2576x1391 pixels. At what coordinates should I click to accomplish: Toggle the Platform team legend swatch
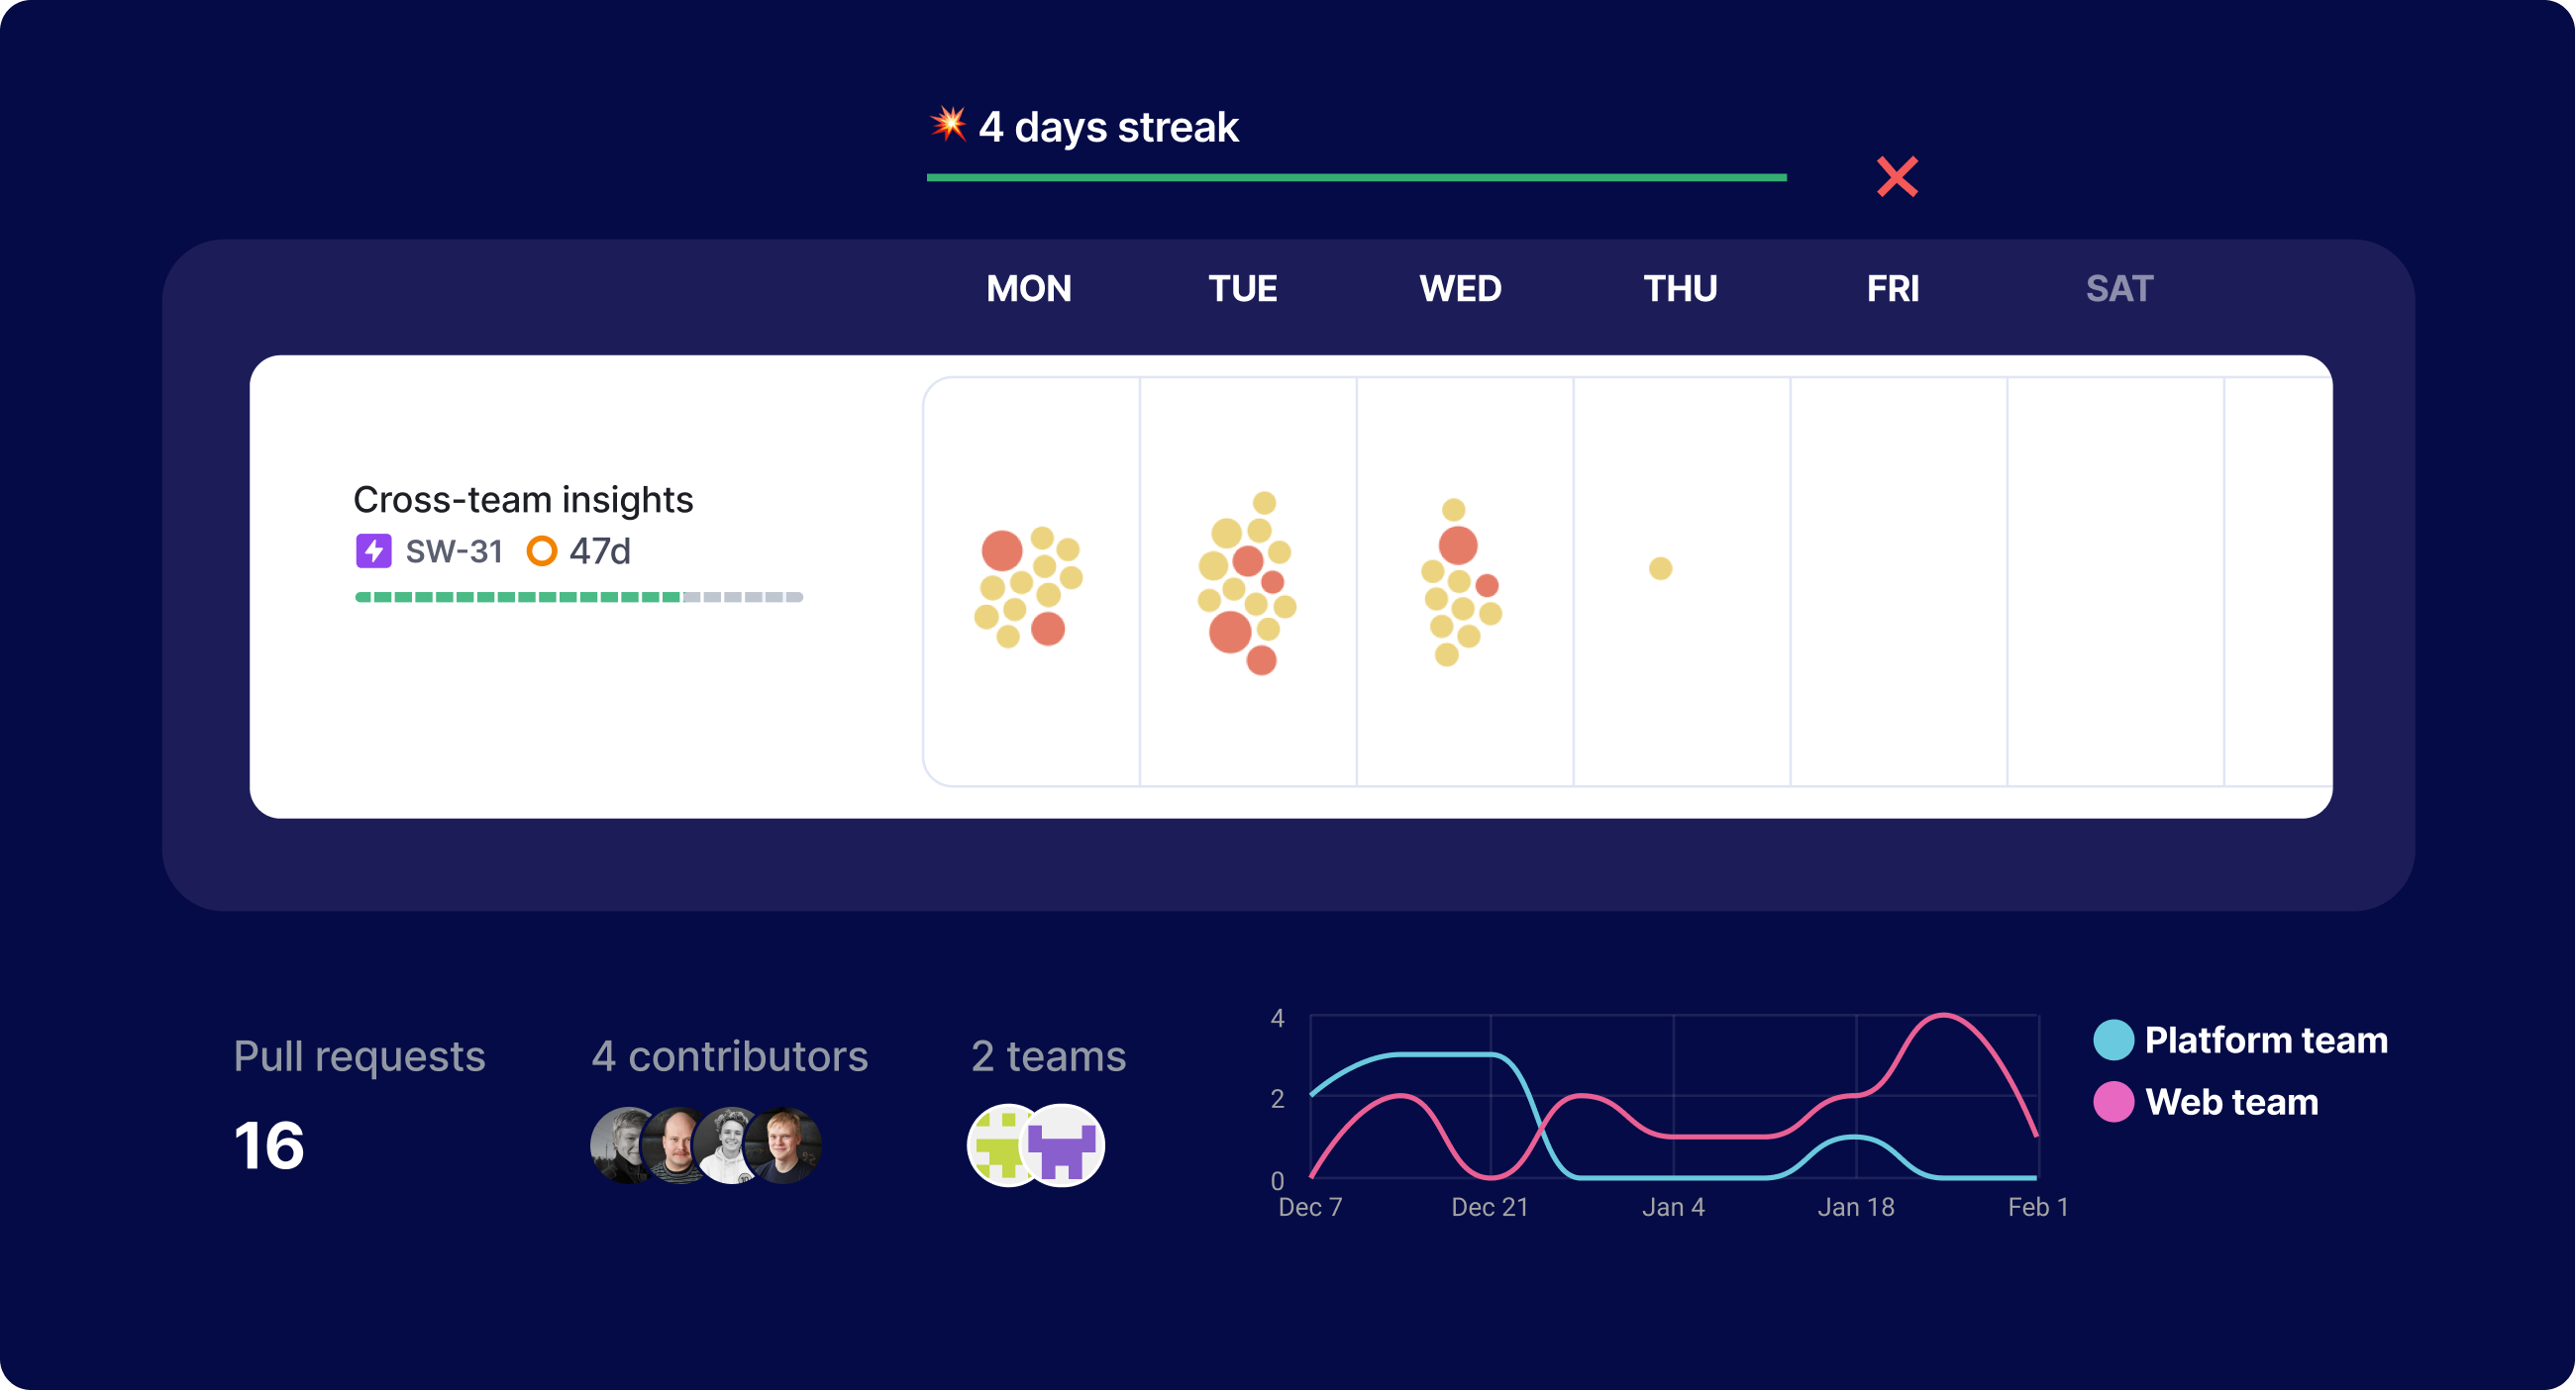(2114, 1040)
